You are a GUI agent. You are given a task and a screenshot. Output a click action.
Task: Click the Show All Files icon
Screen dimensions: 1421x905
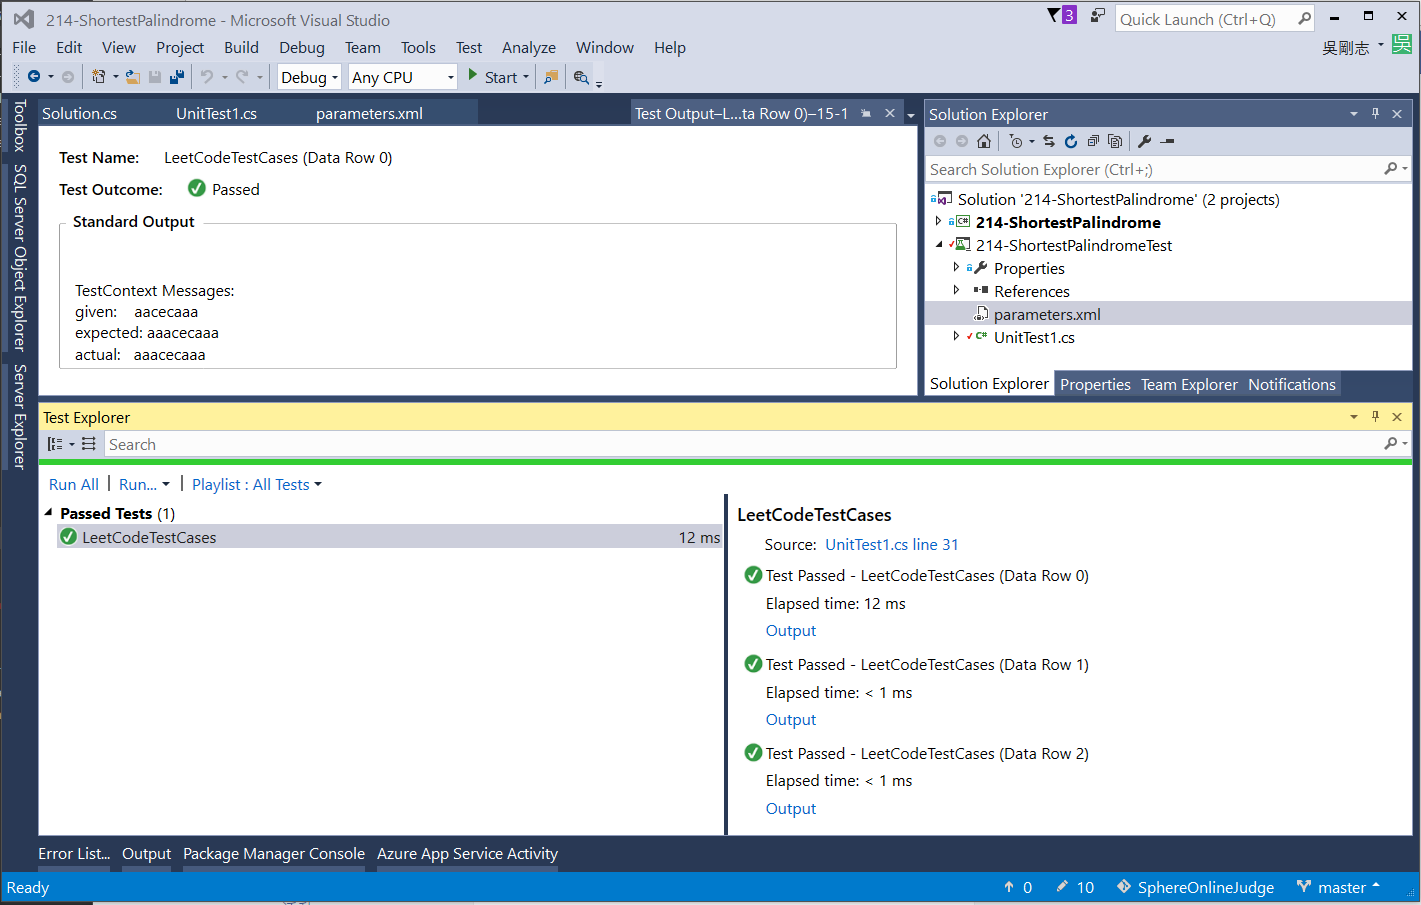pos(1115,141)
